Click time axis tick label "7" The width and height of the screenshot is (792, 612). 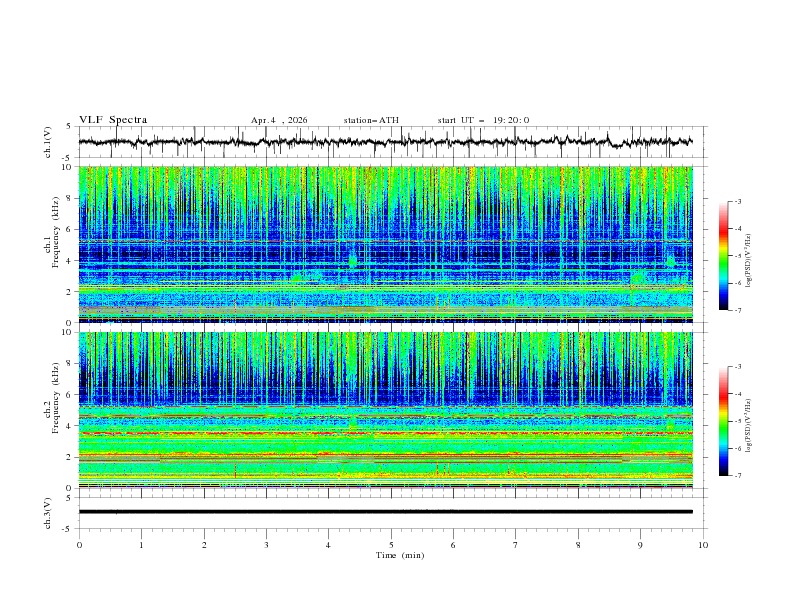click(x=516, y=545)
